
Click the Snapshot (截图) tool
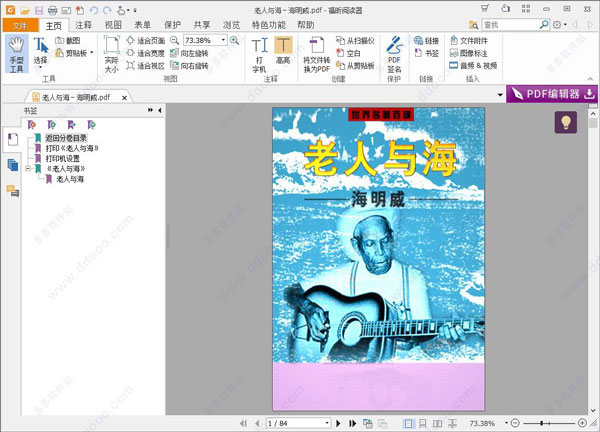click(x=68, y=40)
